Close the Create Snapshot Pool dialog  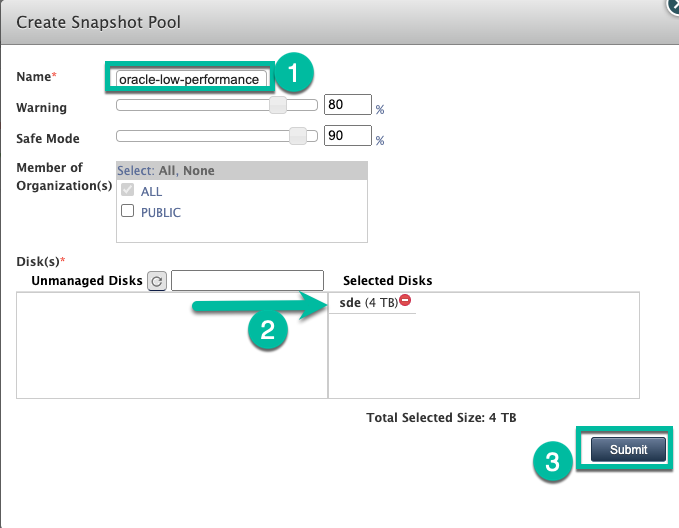pos(672,4)
